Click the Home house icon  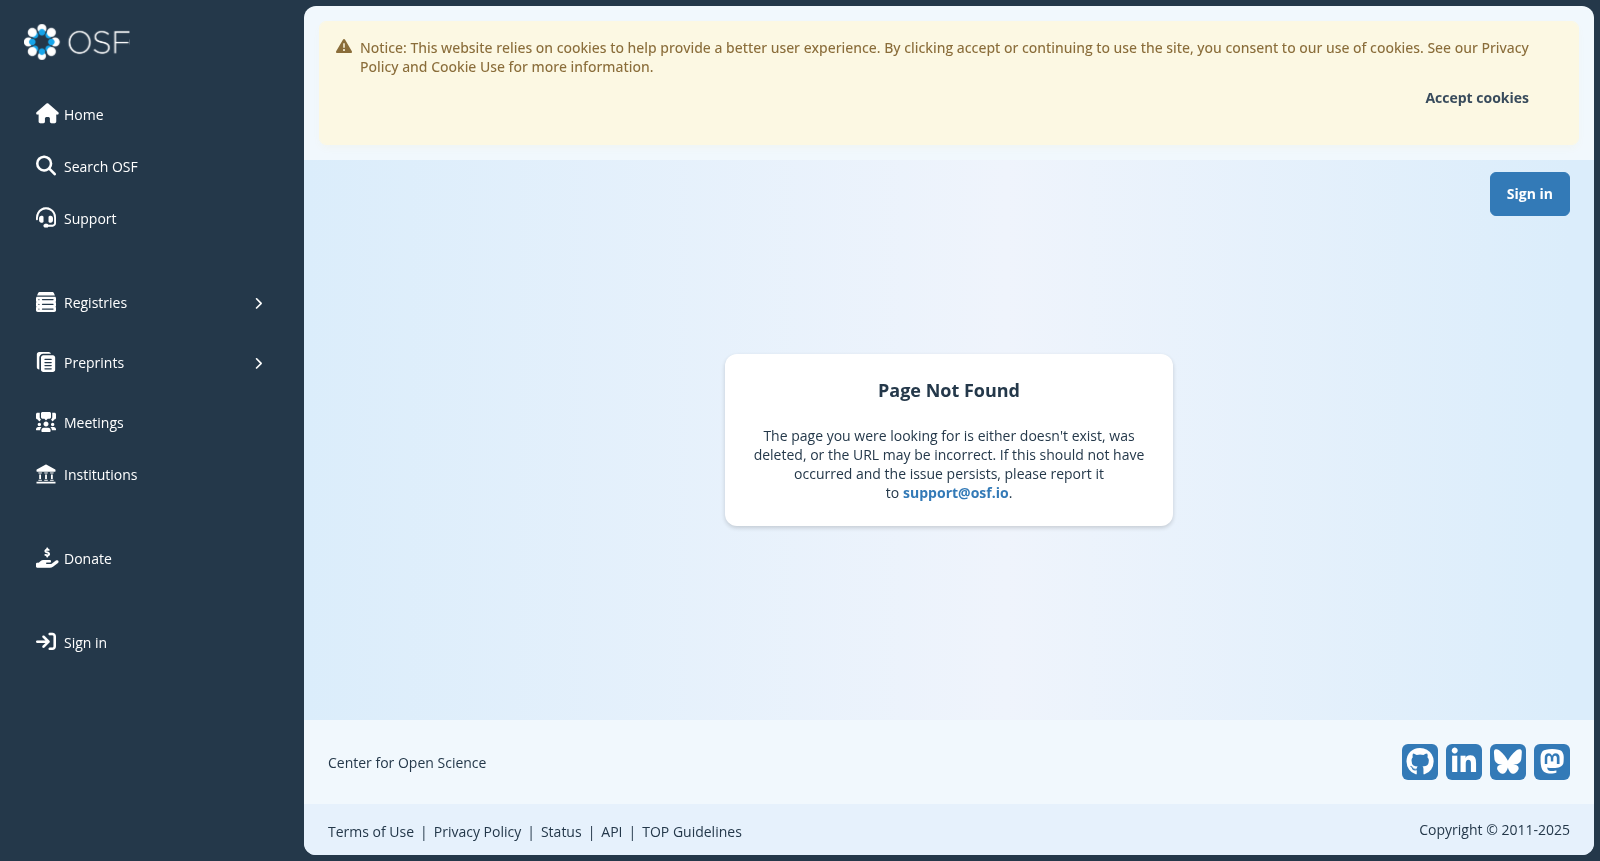click(47, 114)
